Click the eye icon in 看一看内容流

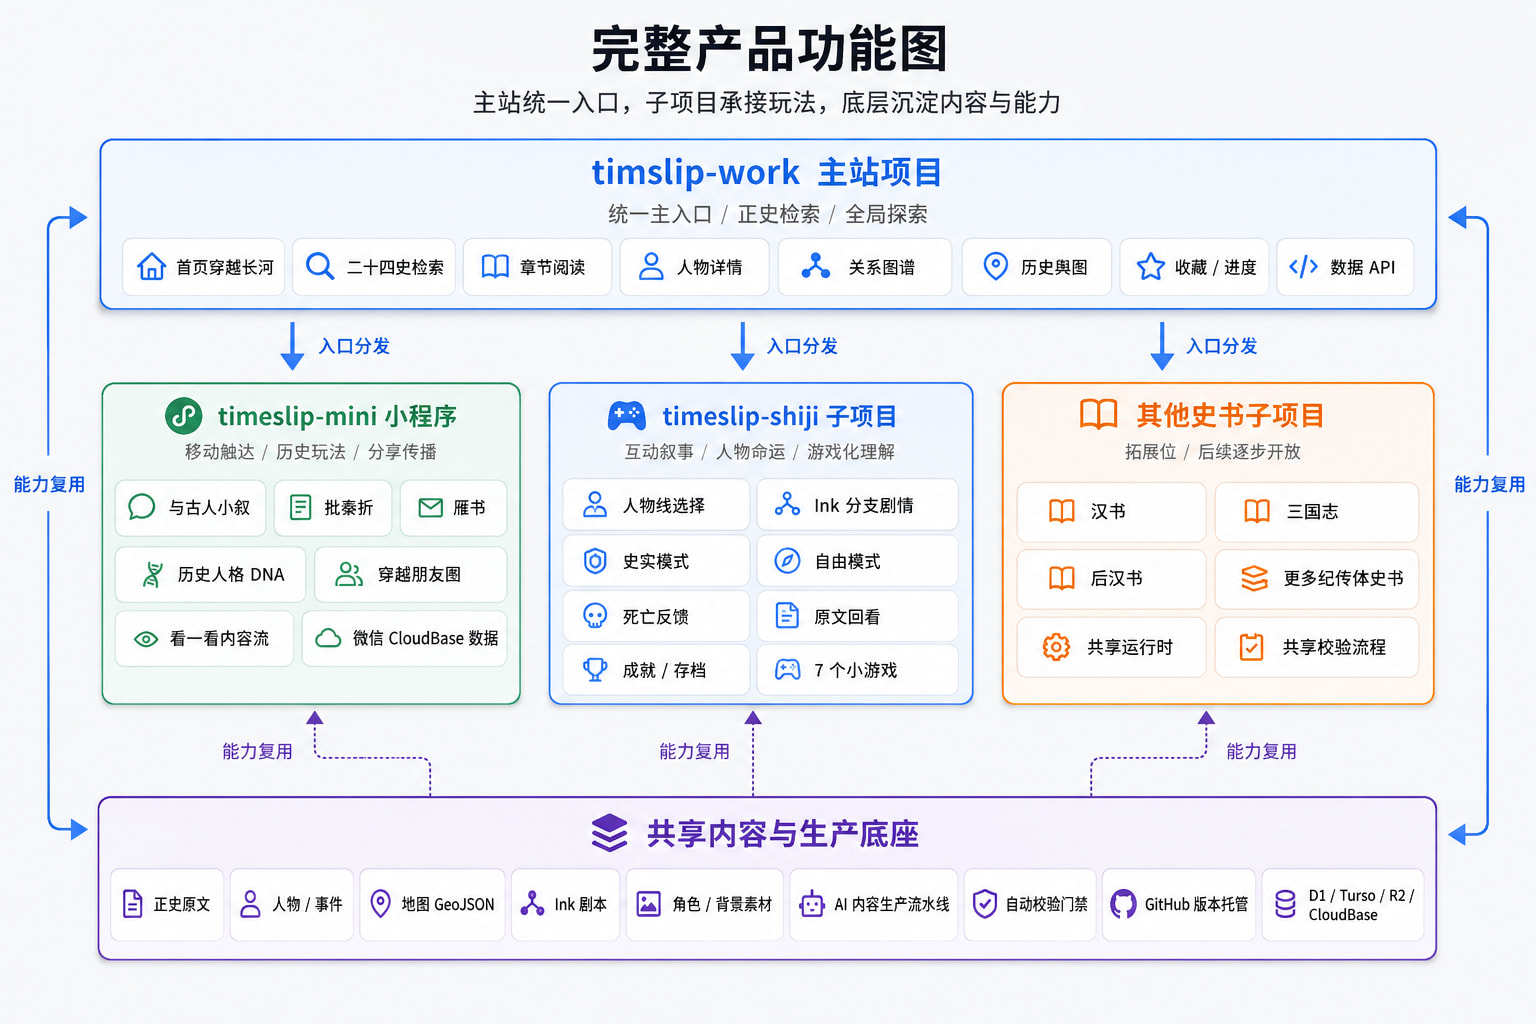[x=146, y=639]
